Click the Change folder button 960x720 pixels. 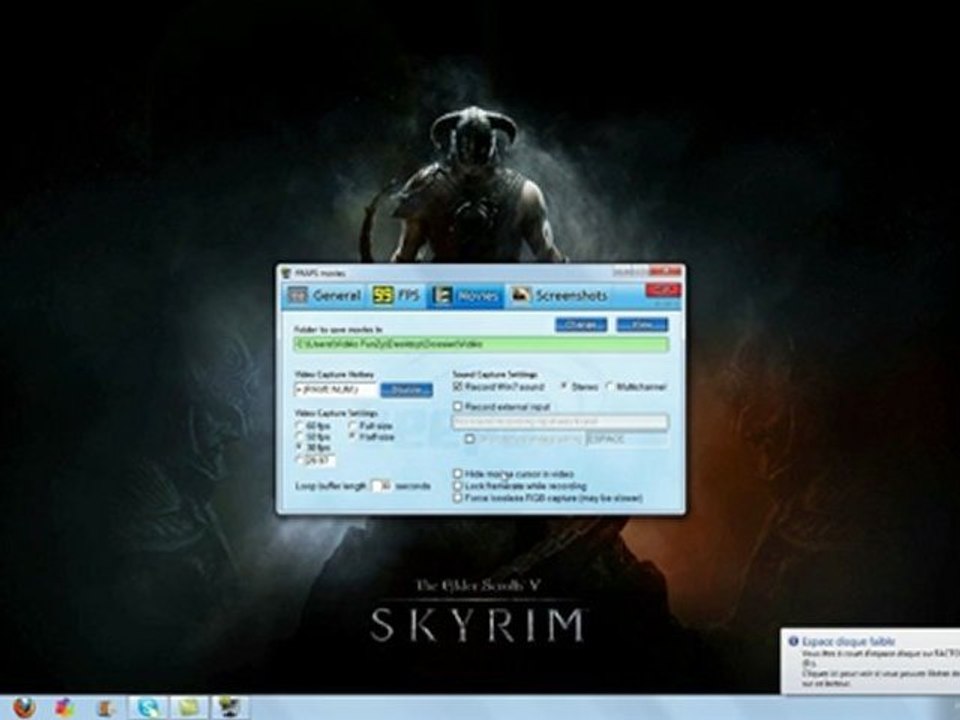pyautogui.click(x=580, y=324)
